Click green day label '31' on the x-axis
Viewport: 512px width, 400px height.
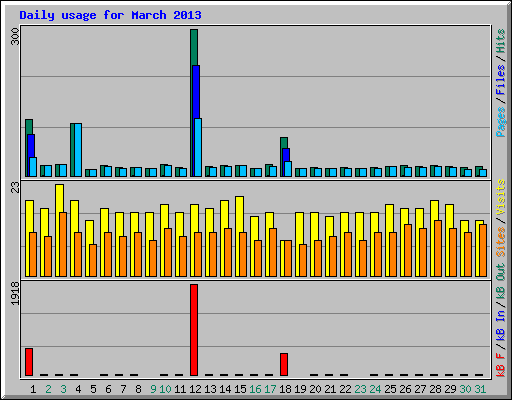480,389
